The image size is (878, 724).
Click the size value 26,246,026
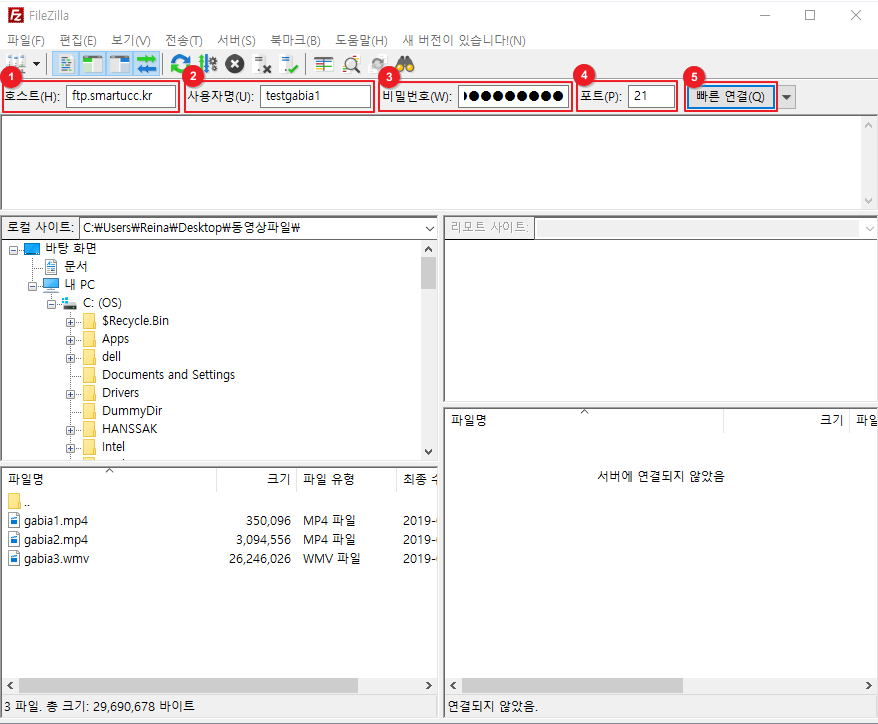tap(260, 559)
